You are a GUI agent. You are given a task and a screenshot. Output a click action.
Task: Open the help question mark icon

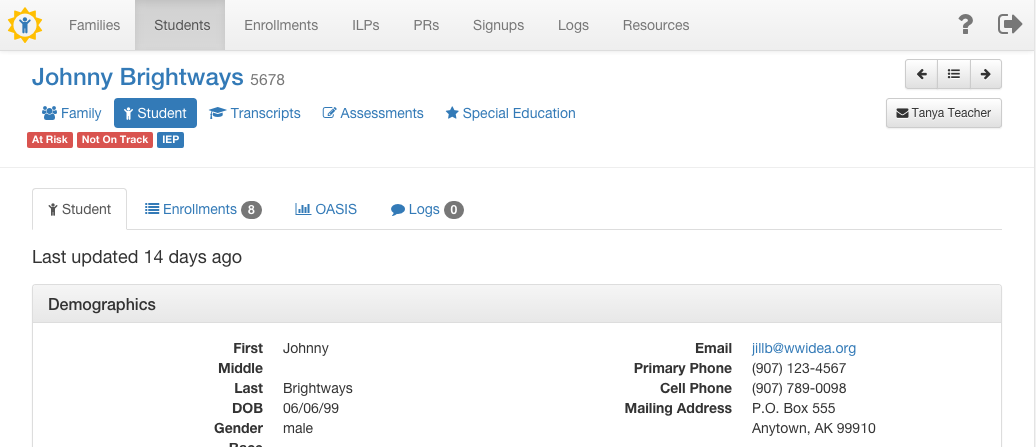[965, 25]
